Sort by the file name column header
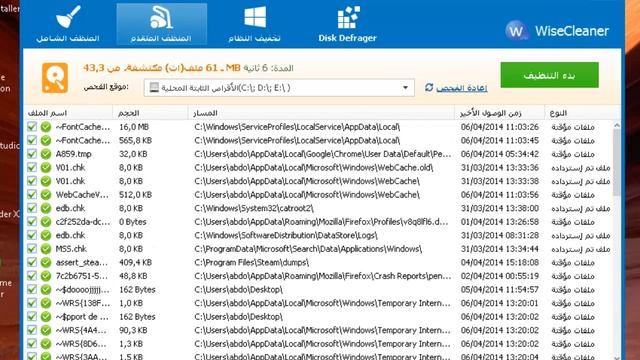This screenshot has width=640, height=360. pos(68,113)
